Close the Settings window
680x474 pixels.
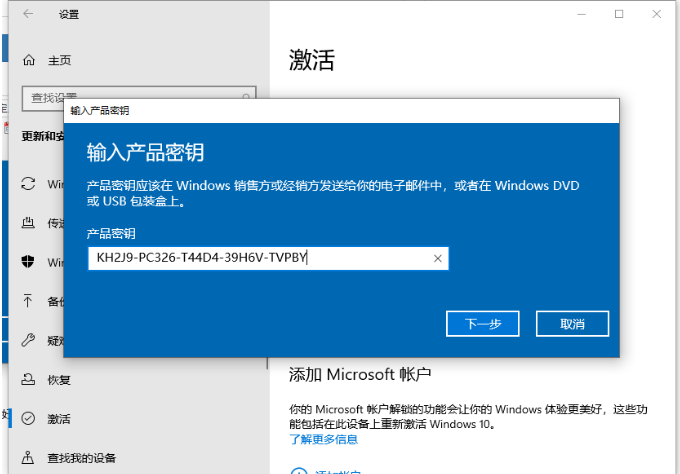[x=660, y=14]
